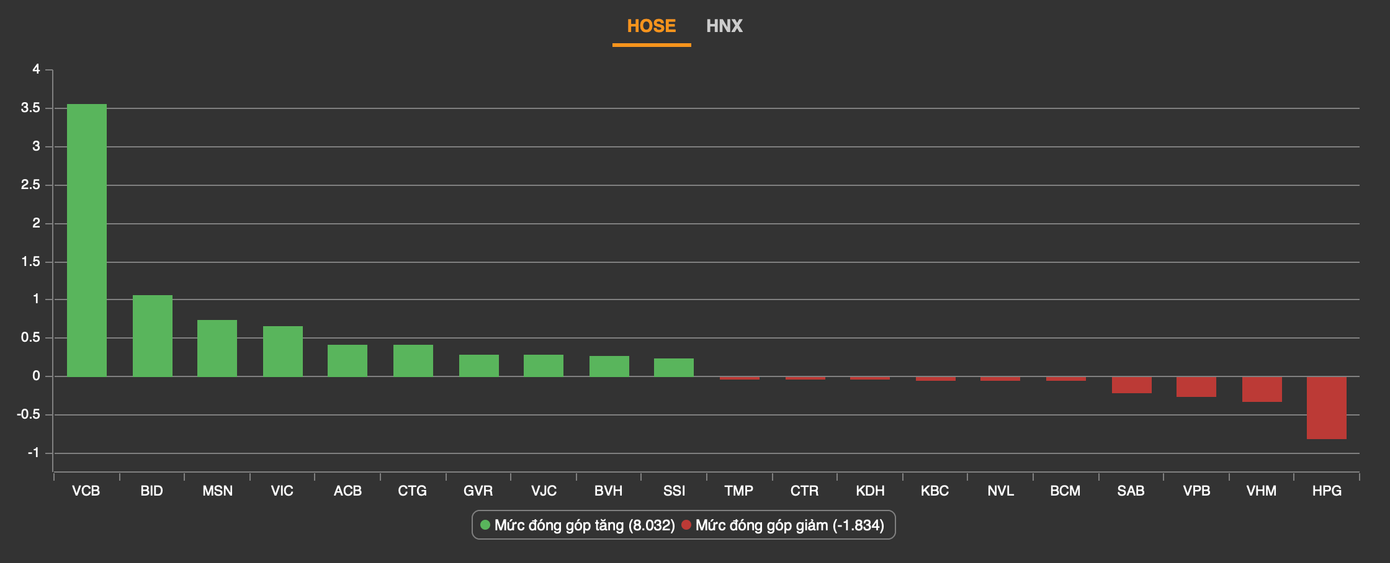
Task: Click the tall green VCB bar
Action: [x=87, y=240]
